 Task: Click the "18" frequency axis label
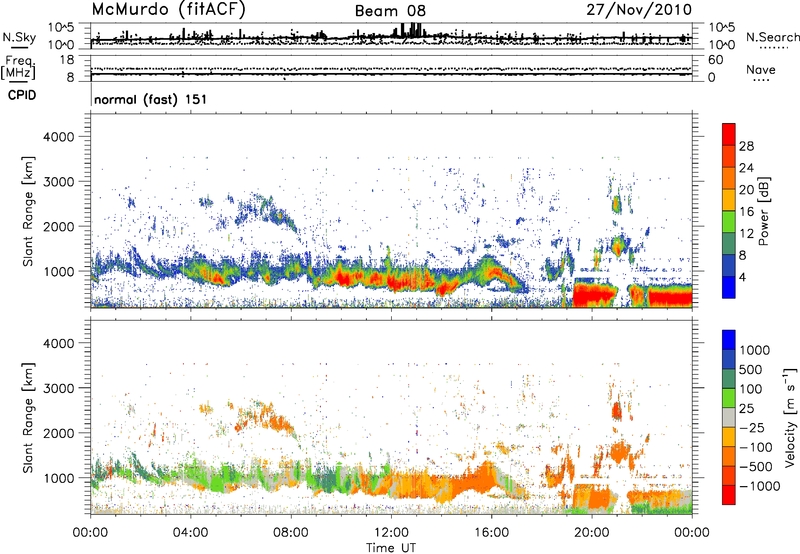(66, 60)
